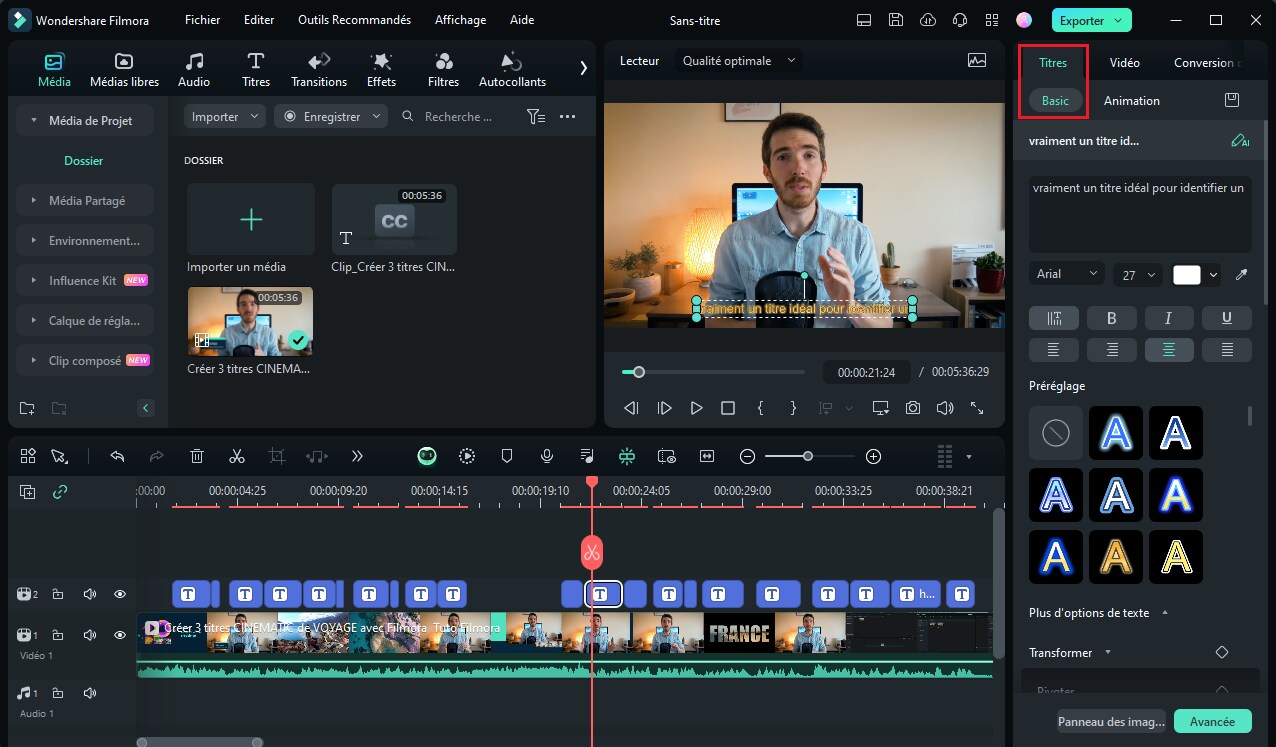Viewport: 1276px width, 747px height.
Task: Open cloud upload icon in title bar
Action: click(929, 20)
